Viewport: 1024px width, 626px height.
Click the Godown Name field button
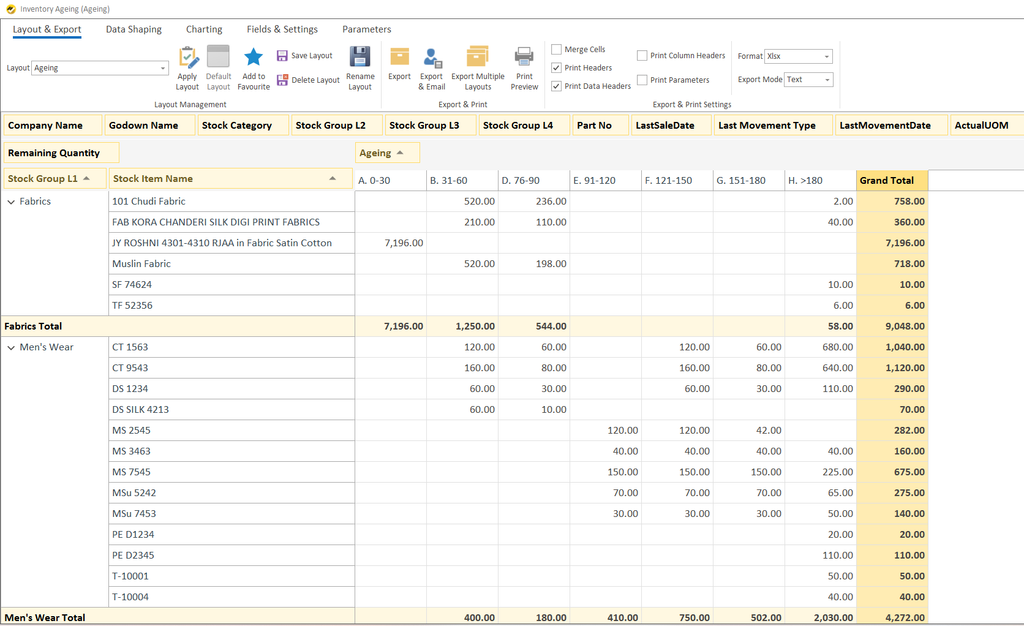click(x=150, y=125)
